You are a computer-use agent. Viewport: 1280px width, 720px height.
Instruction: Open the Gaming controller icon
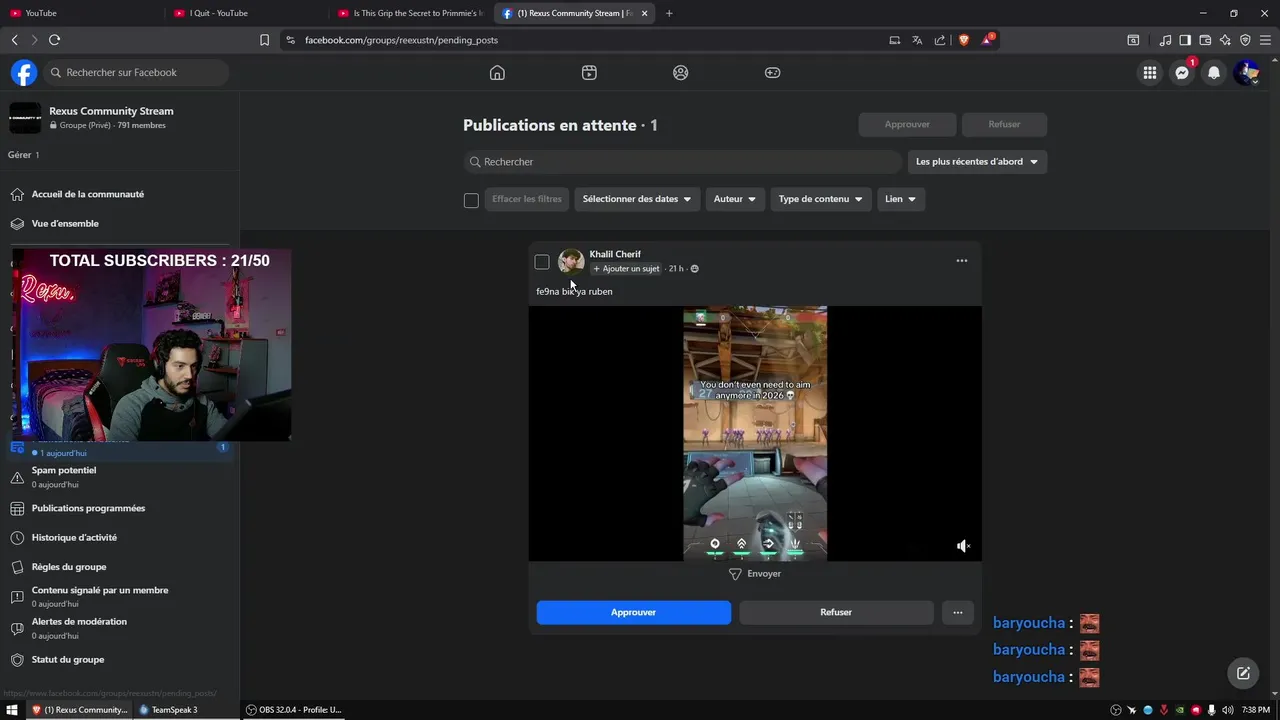[x=773, y=72]
